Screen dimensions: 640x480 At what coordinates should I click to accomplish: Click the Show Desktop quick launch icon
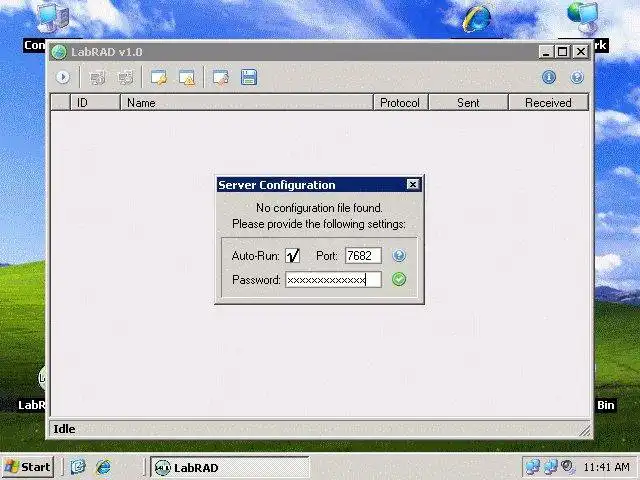coord(78,467)
